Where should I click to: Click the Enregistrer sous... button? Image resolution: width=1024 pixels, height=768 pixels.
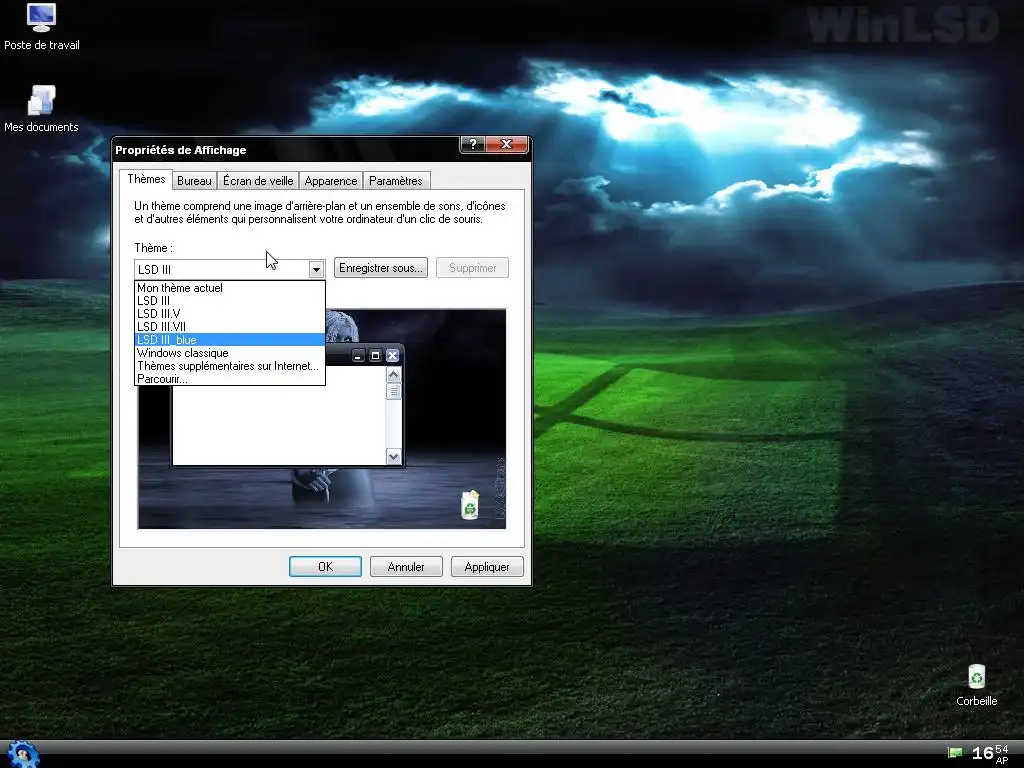tap(381, 268)
